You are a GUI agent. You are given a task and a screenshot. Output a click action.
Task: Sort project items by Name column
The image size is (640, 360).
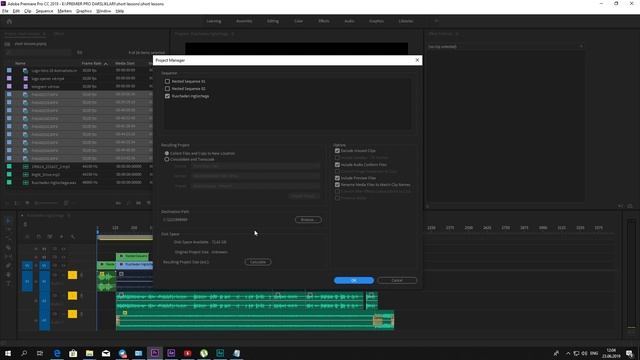[20, 63]
